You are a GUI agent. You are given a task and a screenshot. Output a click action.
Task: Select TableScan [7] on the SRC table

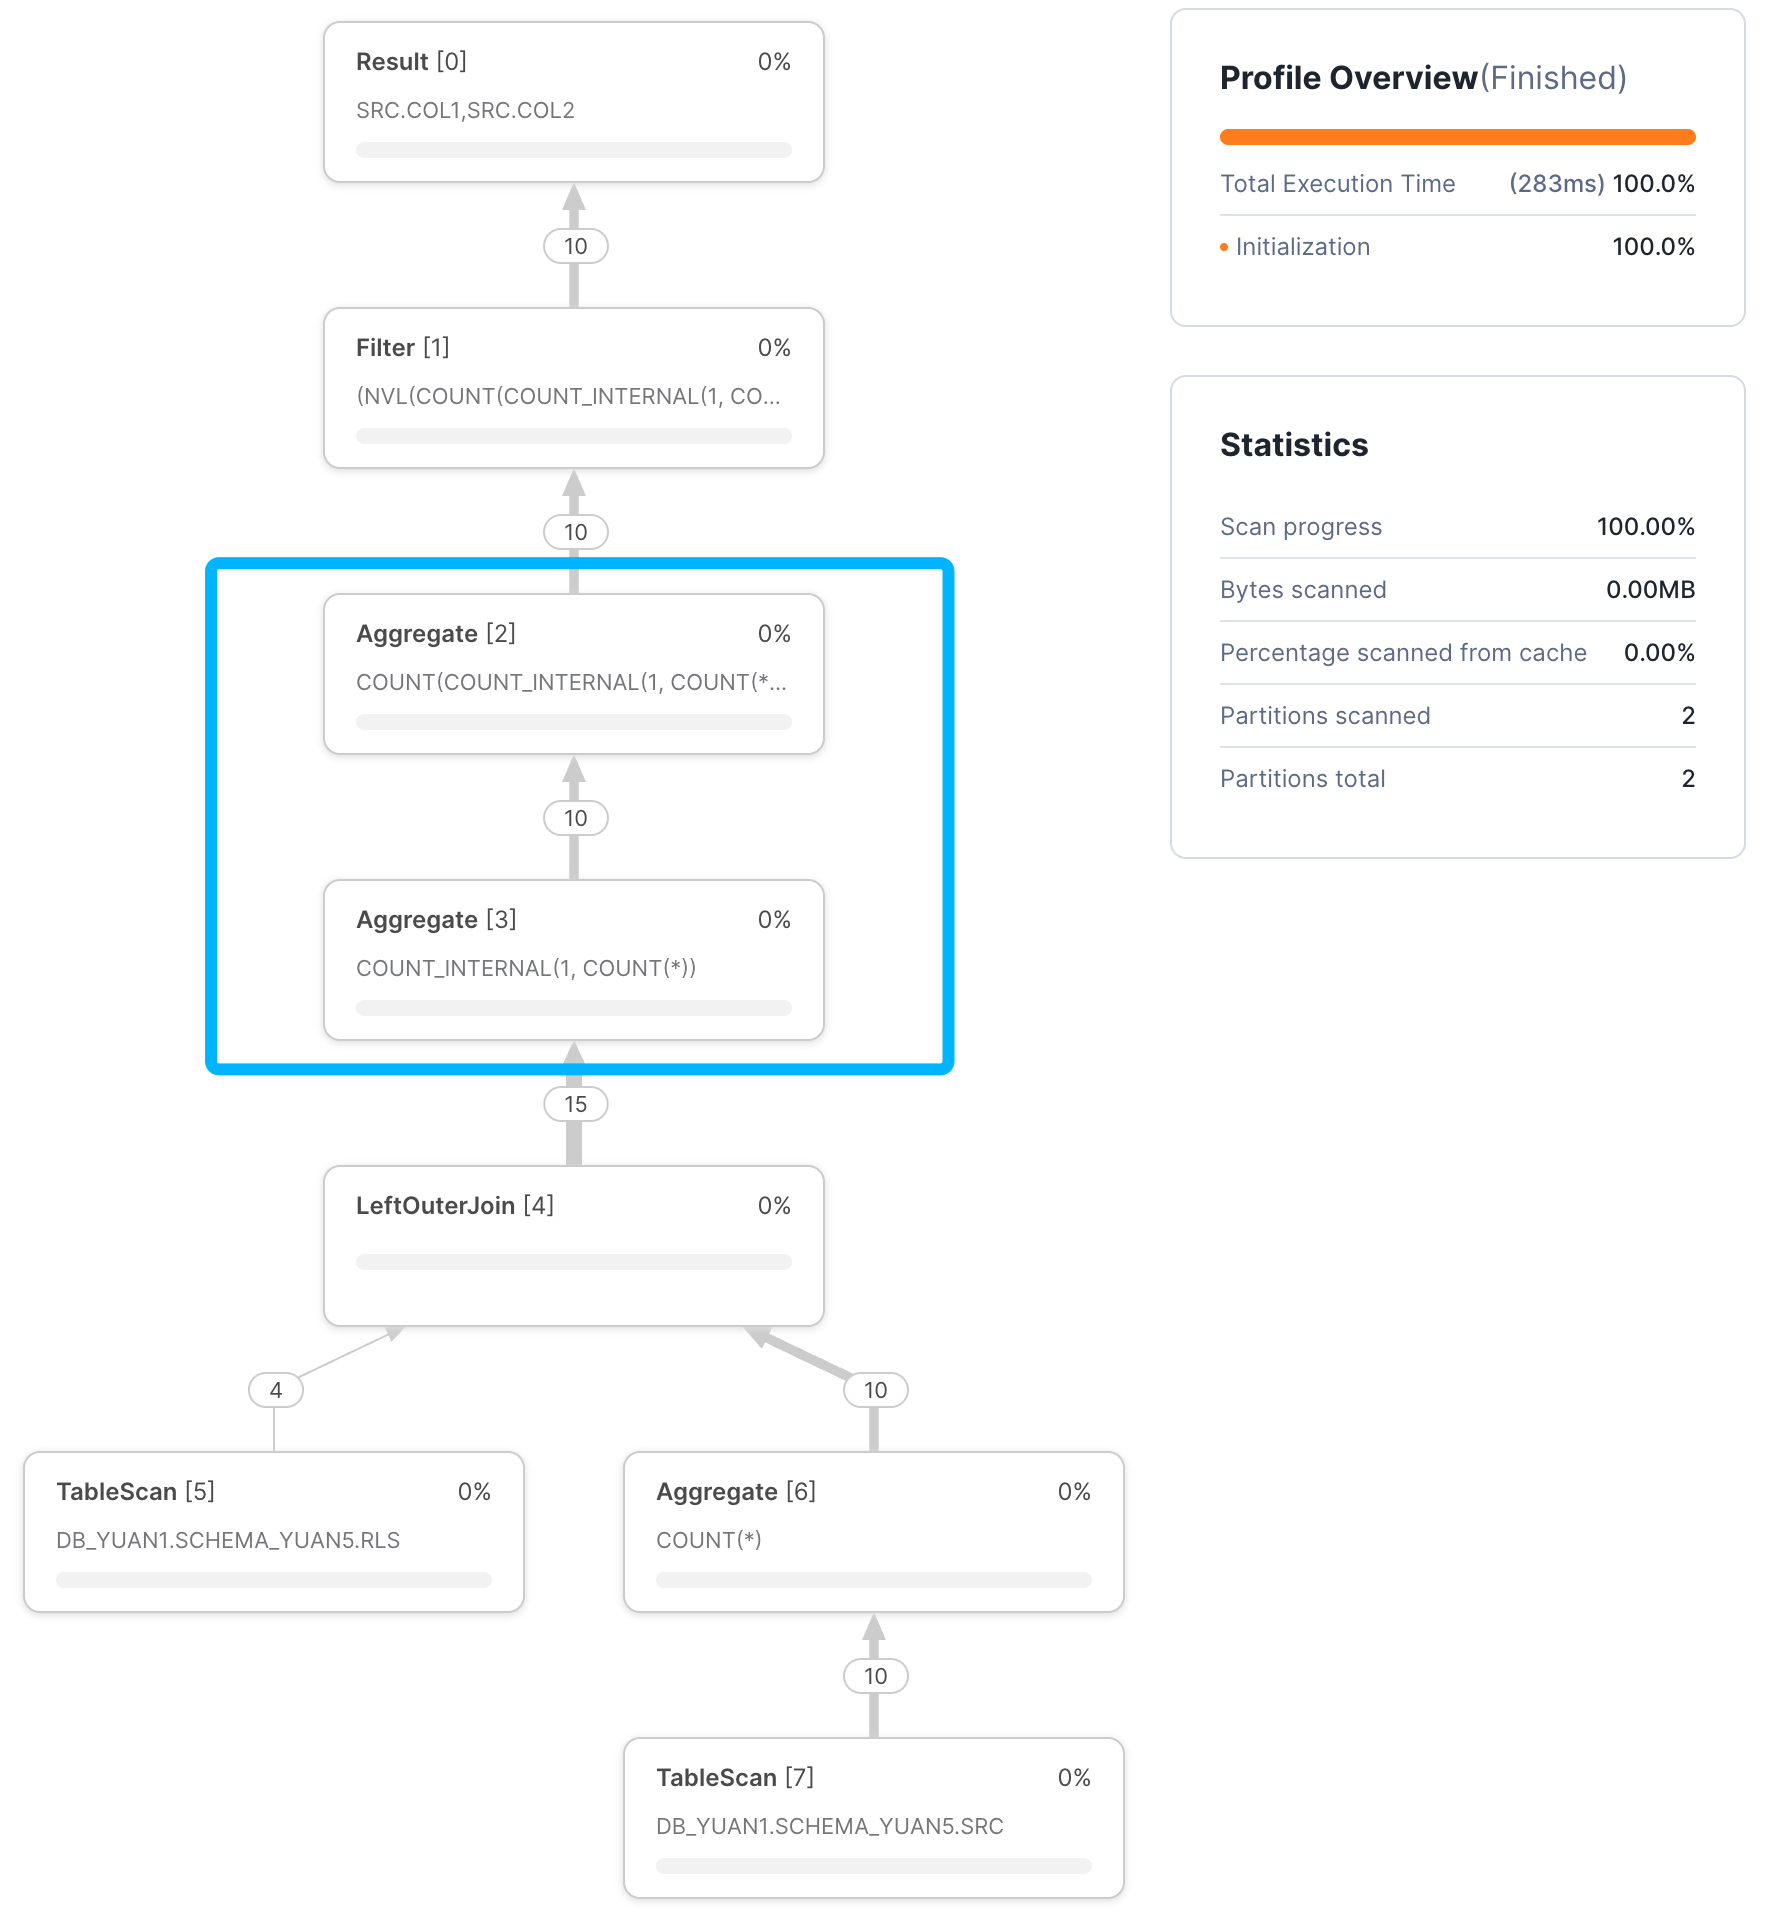click(x=873, y=1818)
